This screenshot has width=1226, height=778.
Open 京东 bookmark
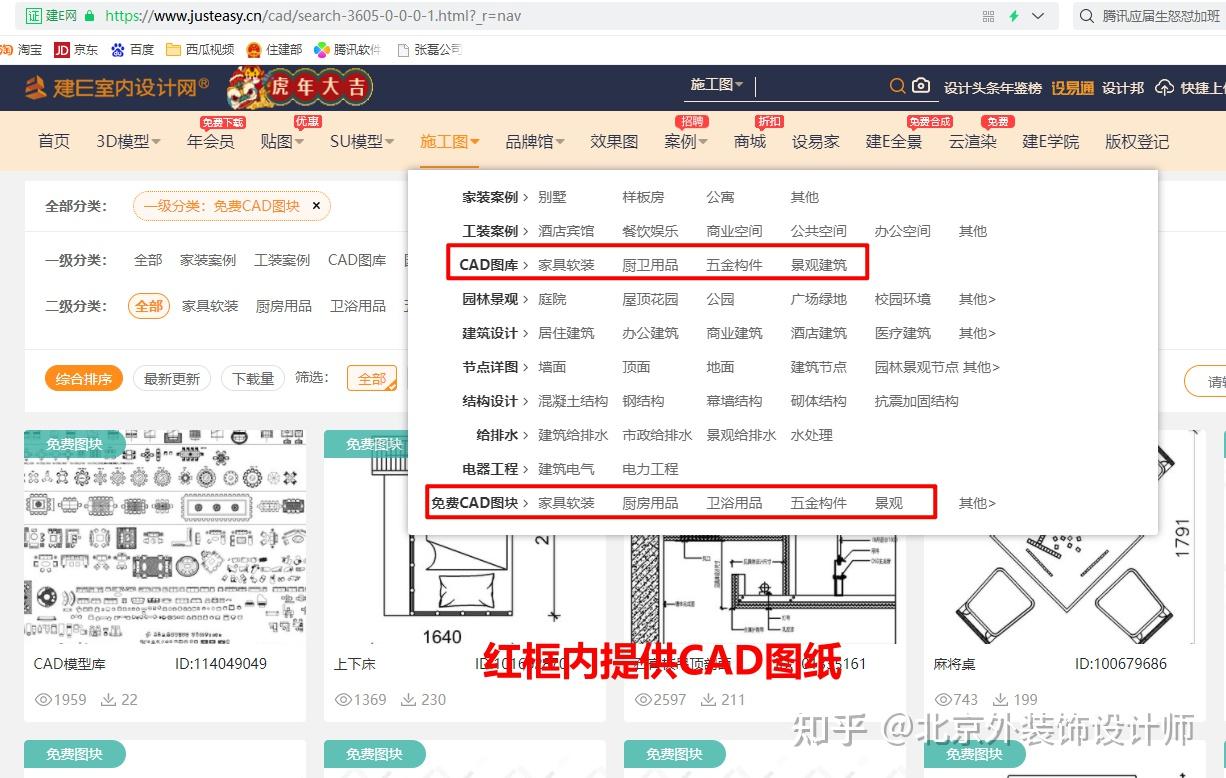pos(76,49)
